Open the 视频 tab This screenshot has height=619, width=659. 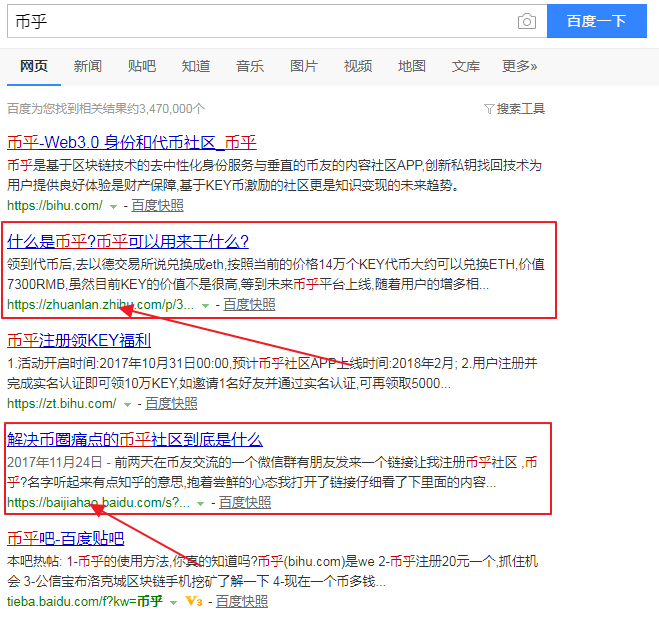(x=358, y=66)
